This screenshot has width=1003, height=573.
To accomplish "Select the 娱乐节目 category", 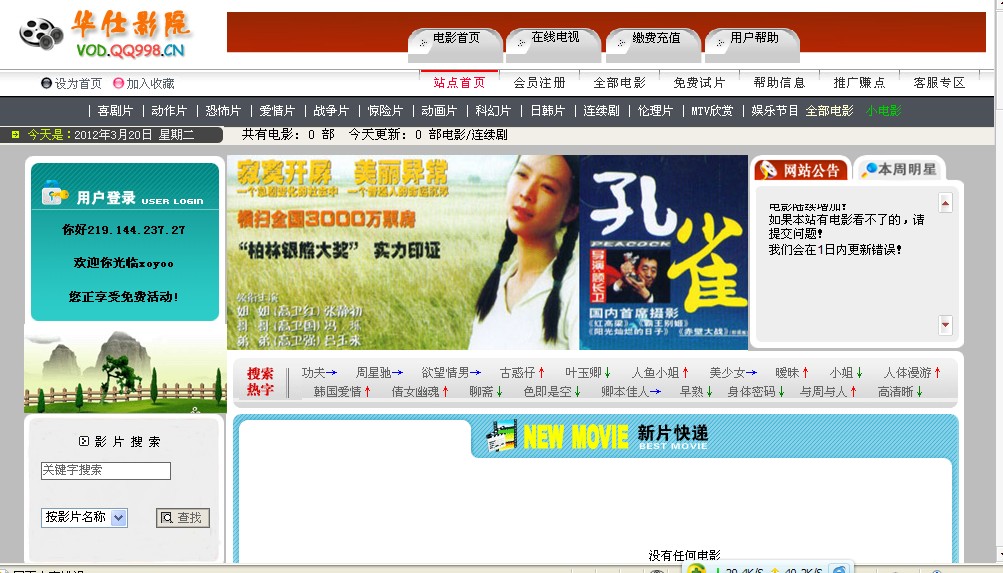I will click(x=775, y=111).
